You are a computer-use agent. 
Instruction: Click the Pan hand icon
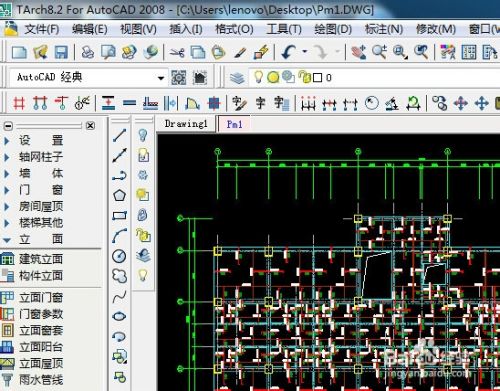(359, 52)
